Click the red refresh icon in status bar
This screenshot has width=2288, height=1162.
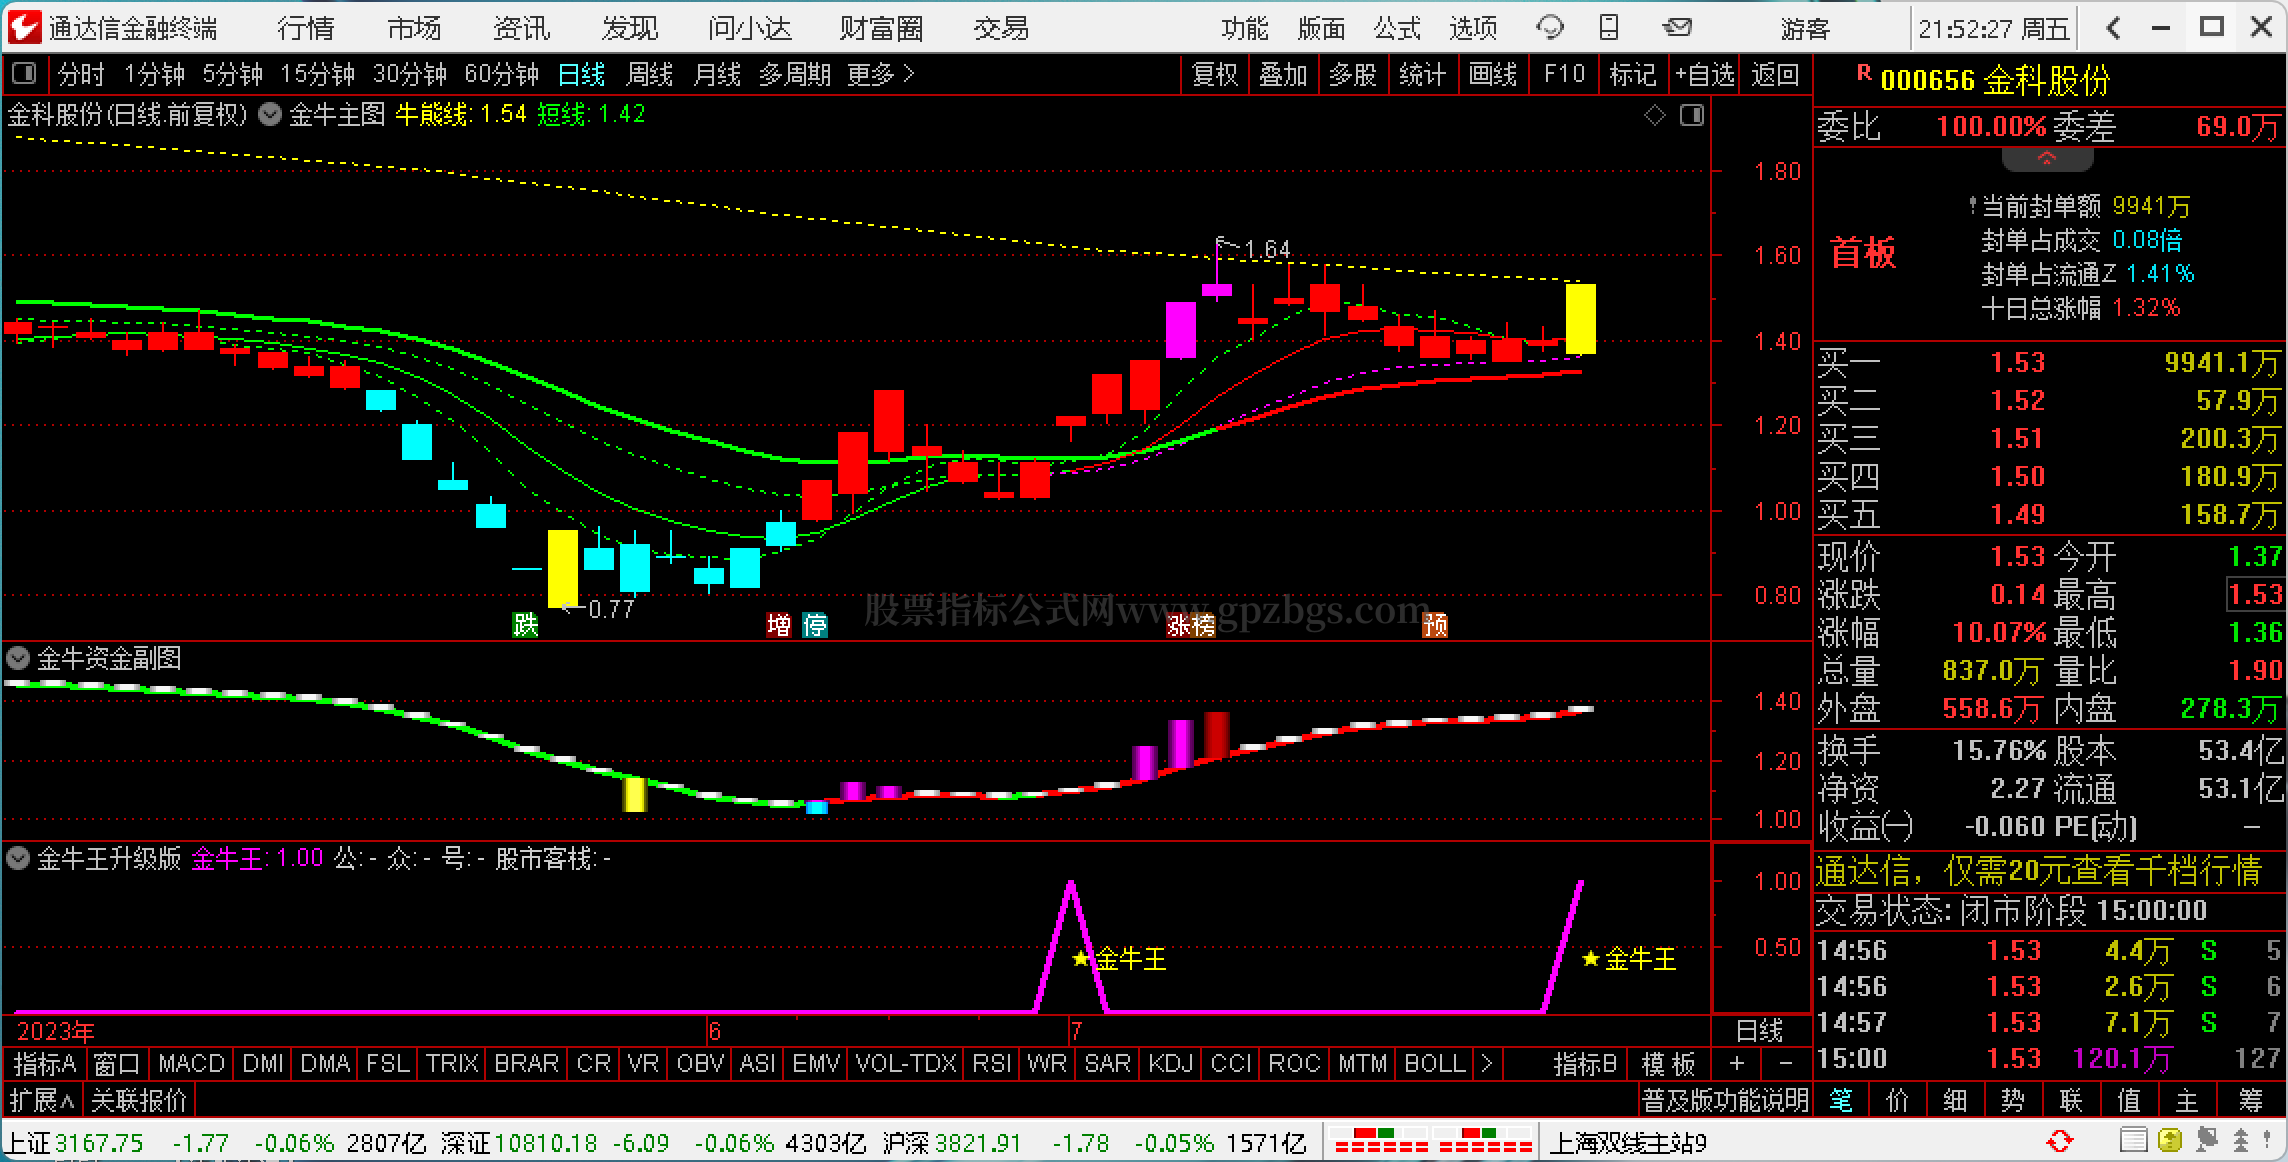tap(2060, 1141)
